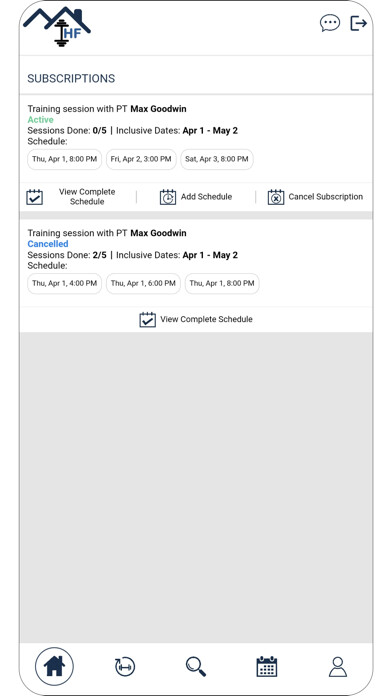Click the logout arrow icon

(358, 23)
